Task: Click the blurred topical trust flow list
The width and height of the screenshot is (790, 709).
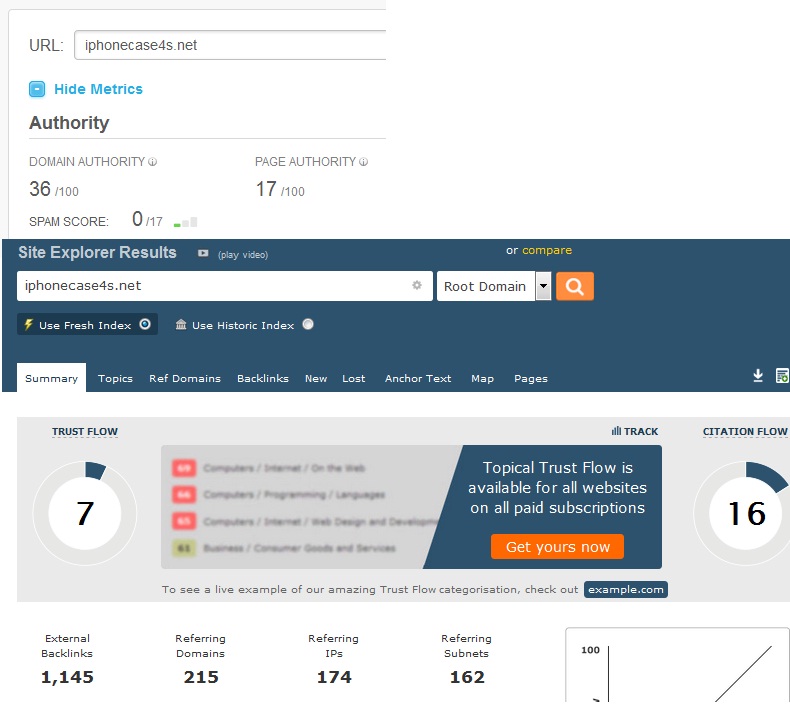Action: coord(307,507)
